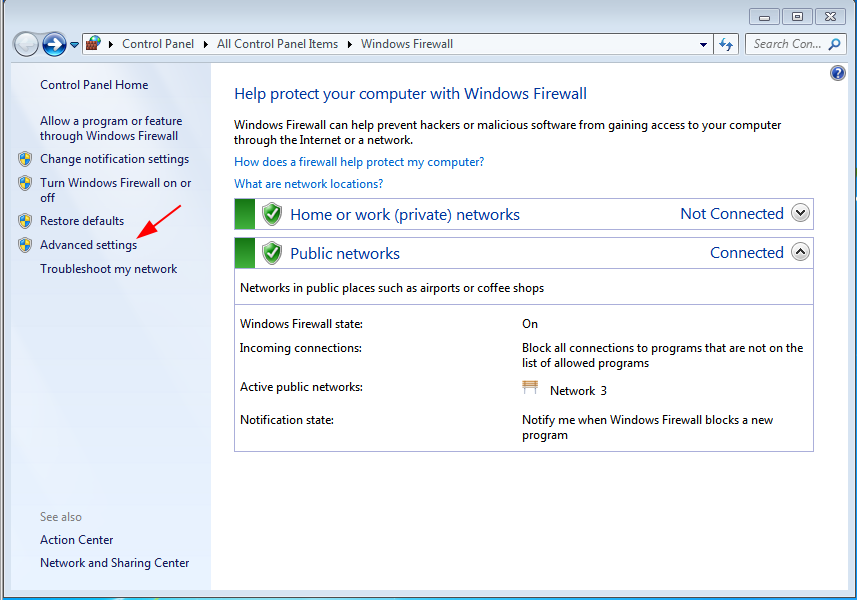Open Control Panel Home link
The width and height of the screenshot is (857, 600).
coord(94,85)
